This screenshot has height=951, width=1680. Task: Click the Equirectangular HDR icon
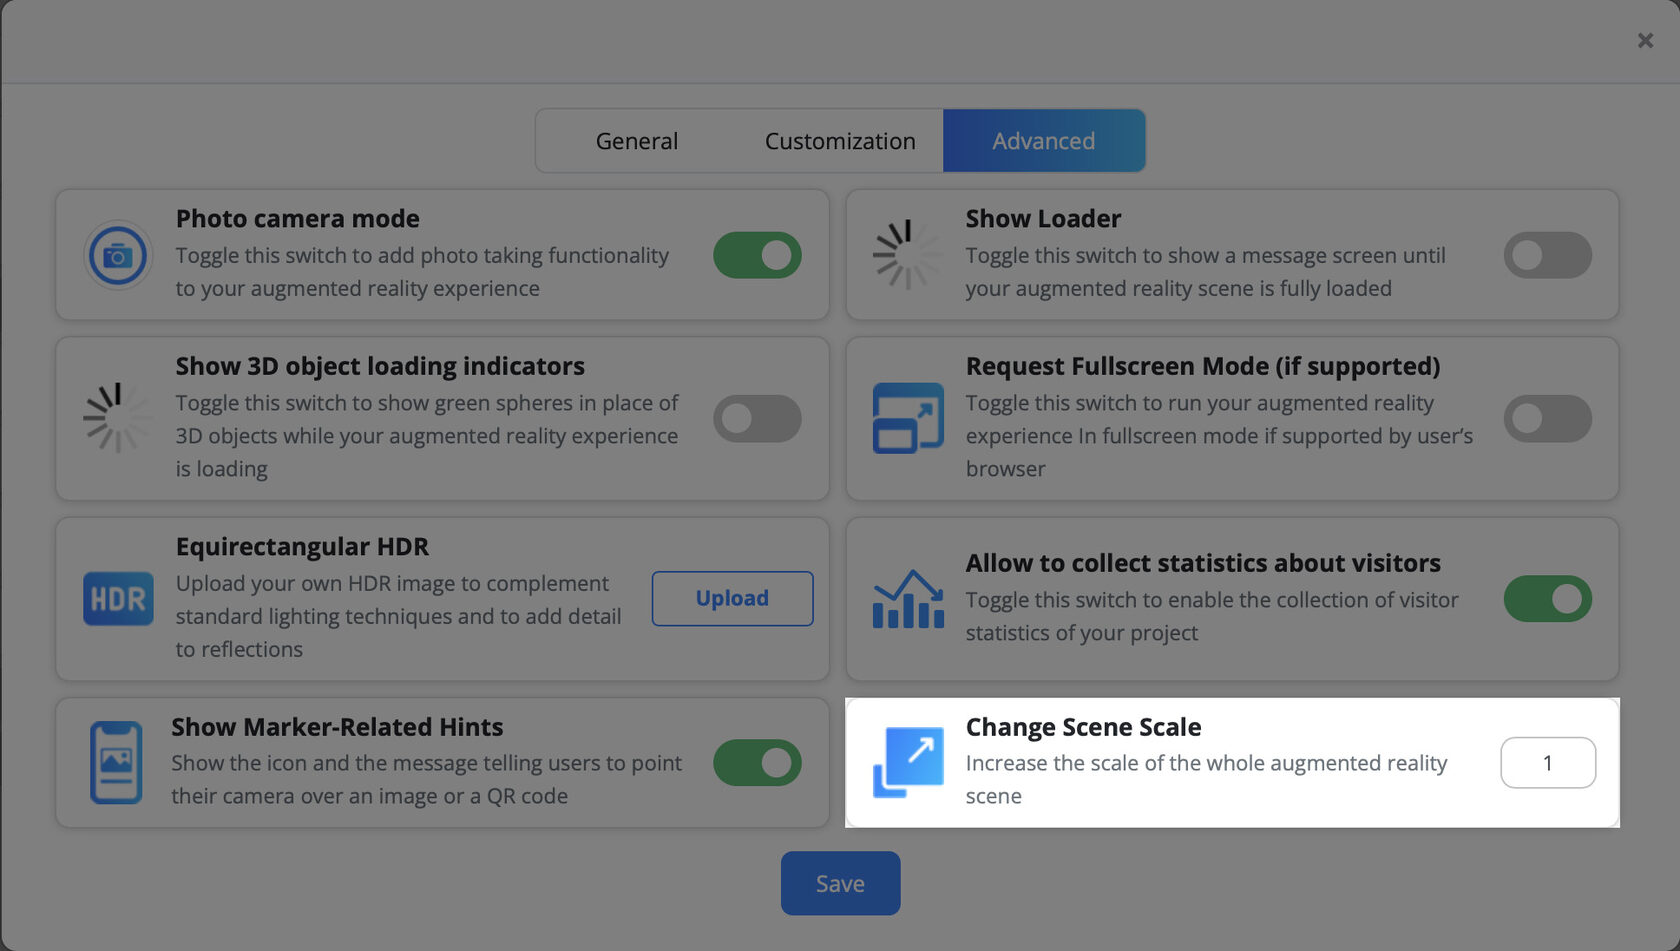tap(118, 599)
